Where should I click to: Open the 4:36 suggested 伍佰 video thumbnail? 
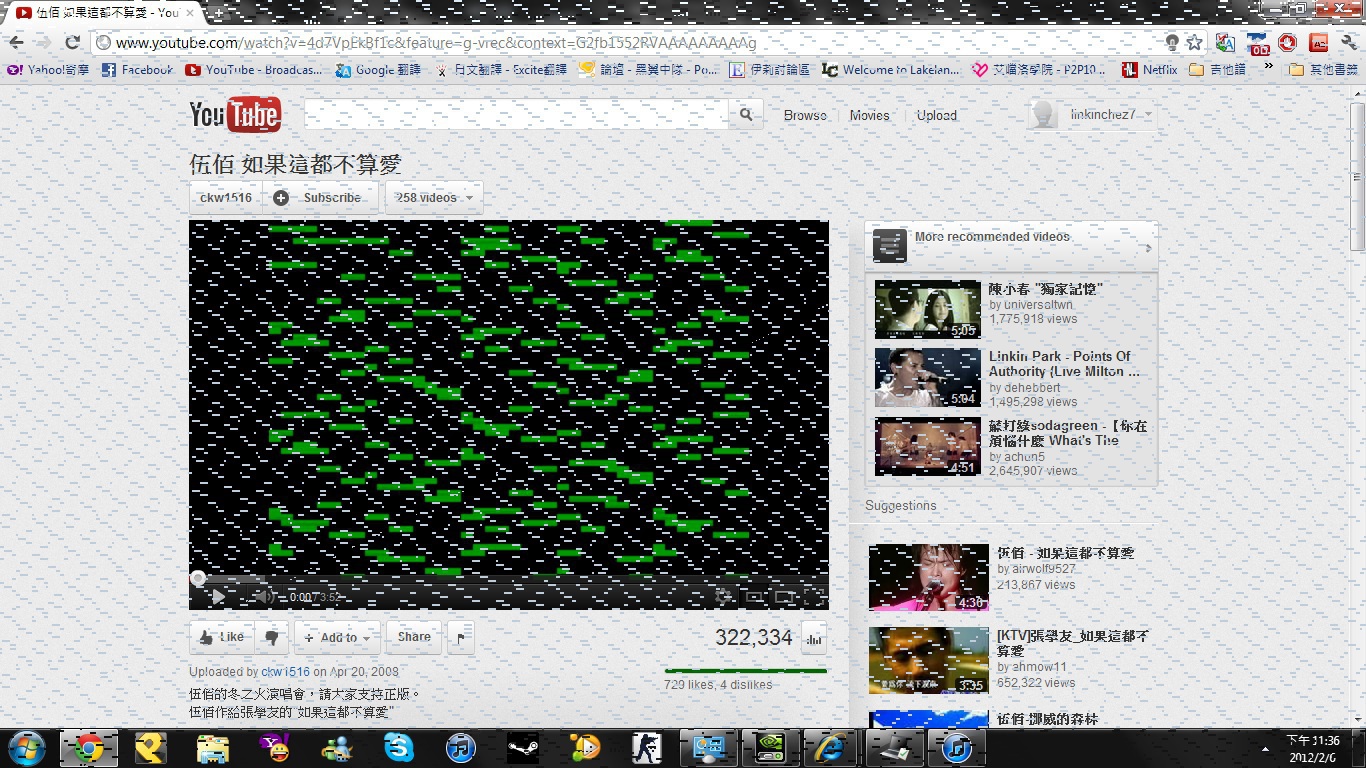pyautogui.click(x=928, y=577)
